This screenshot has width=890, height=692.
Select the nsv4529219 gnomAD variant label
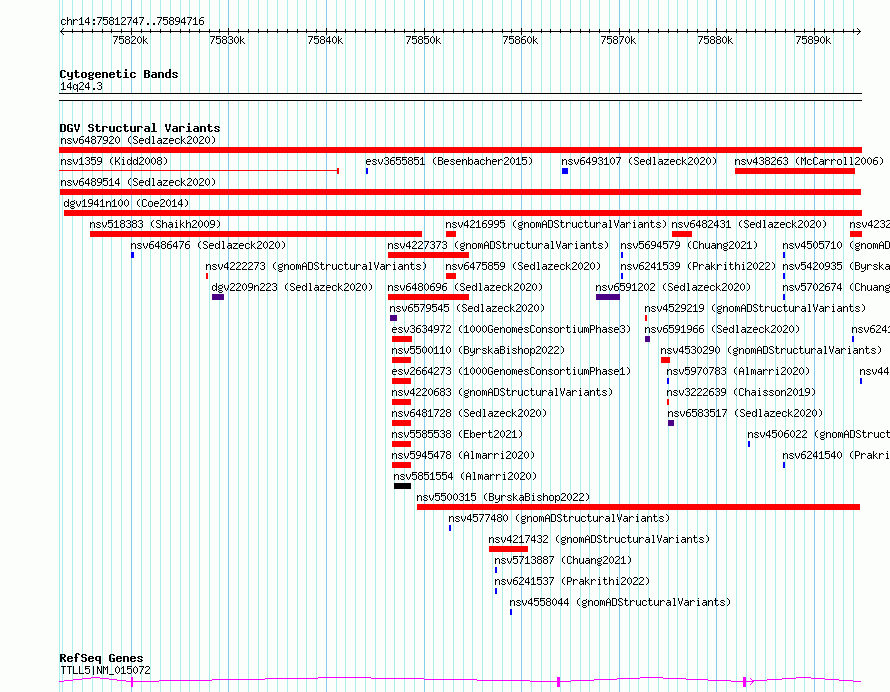(x=755, y=308)
